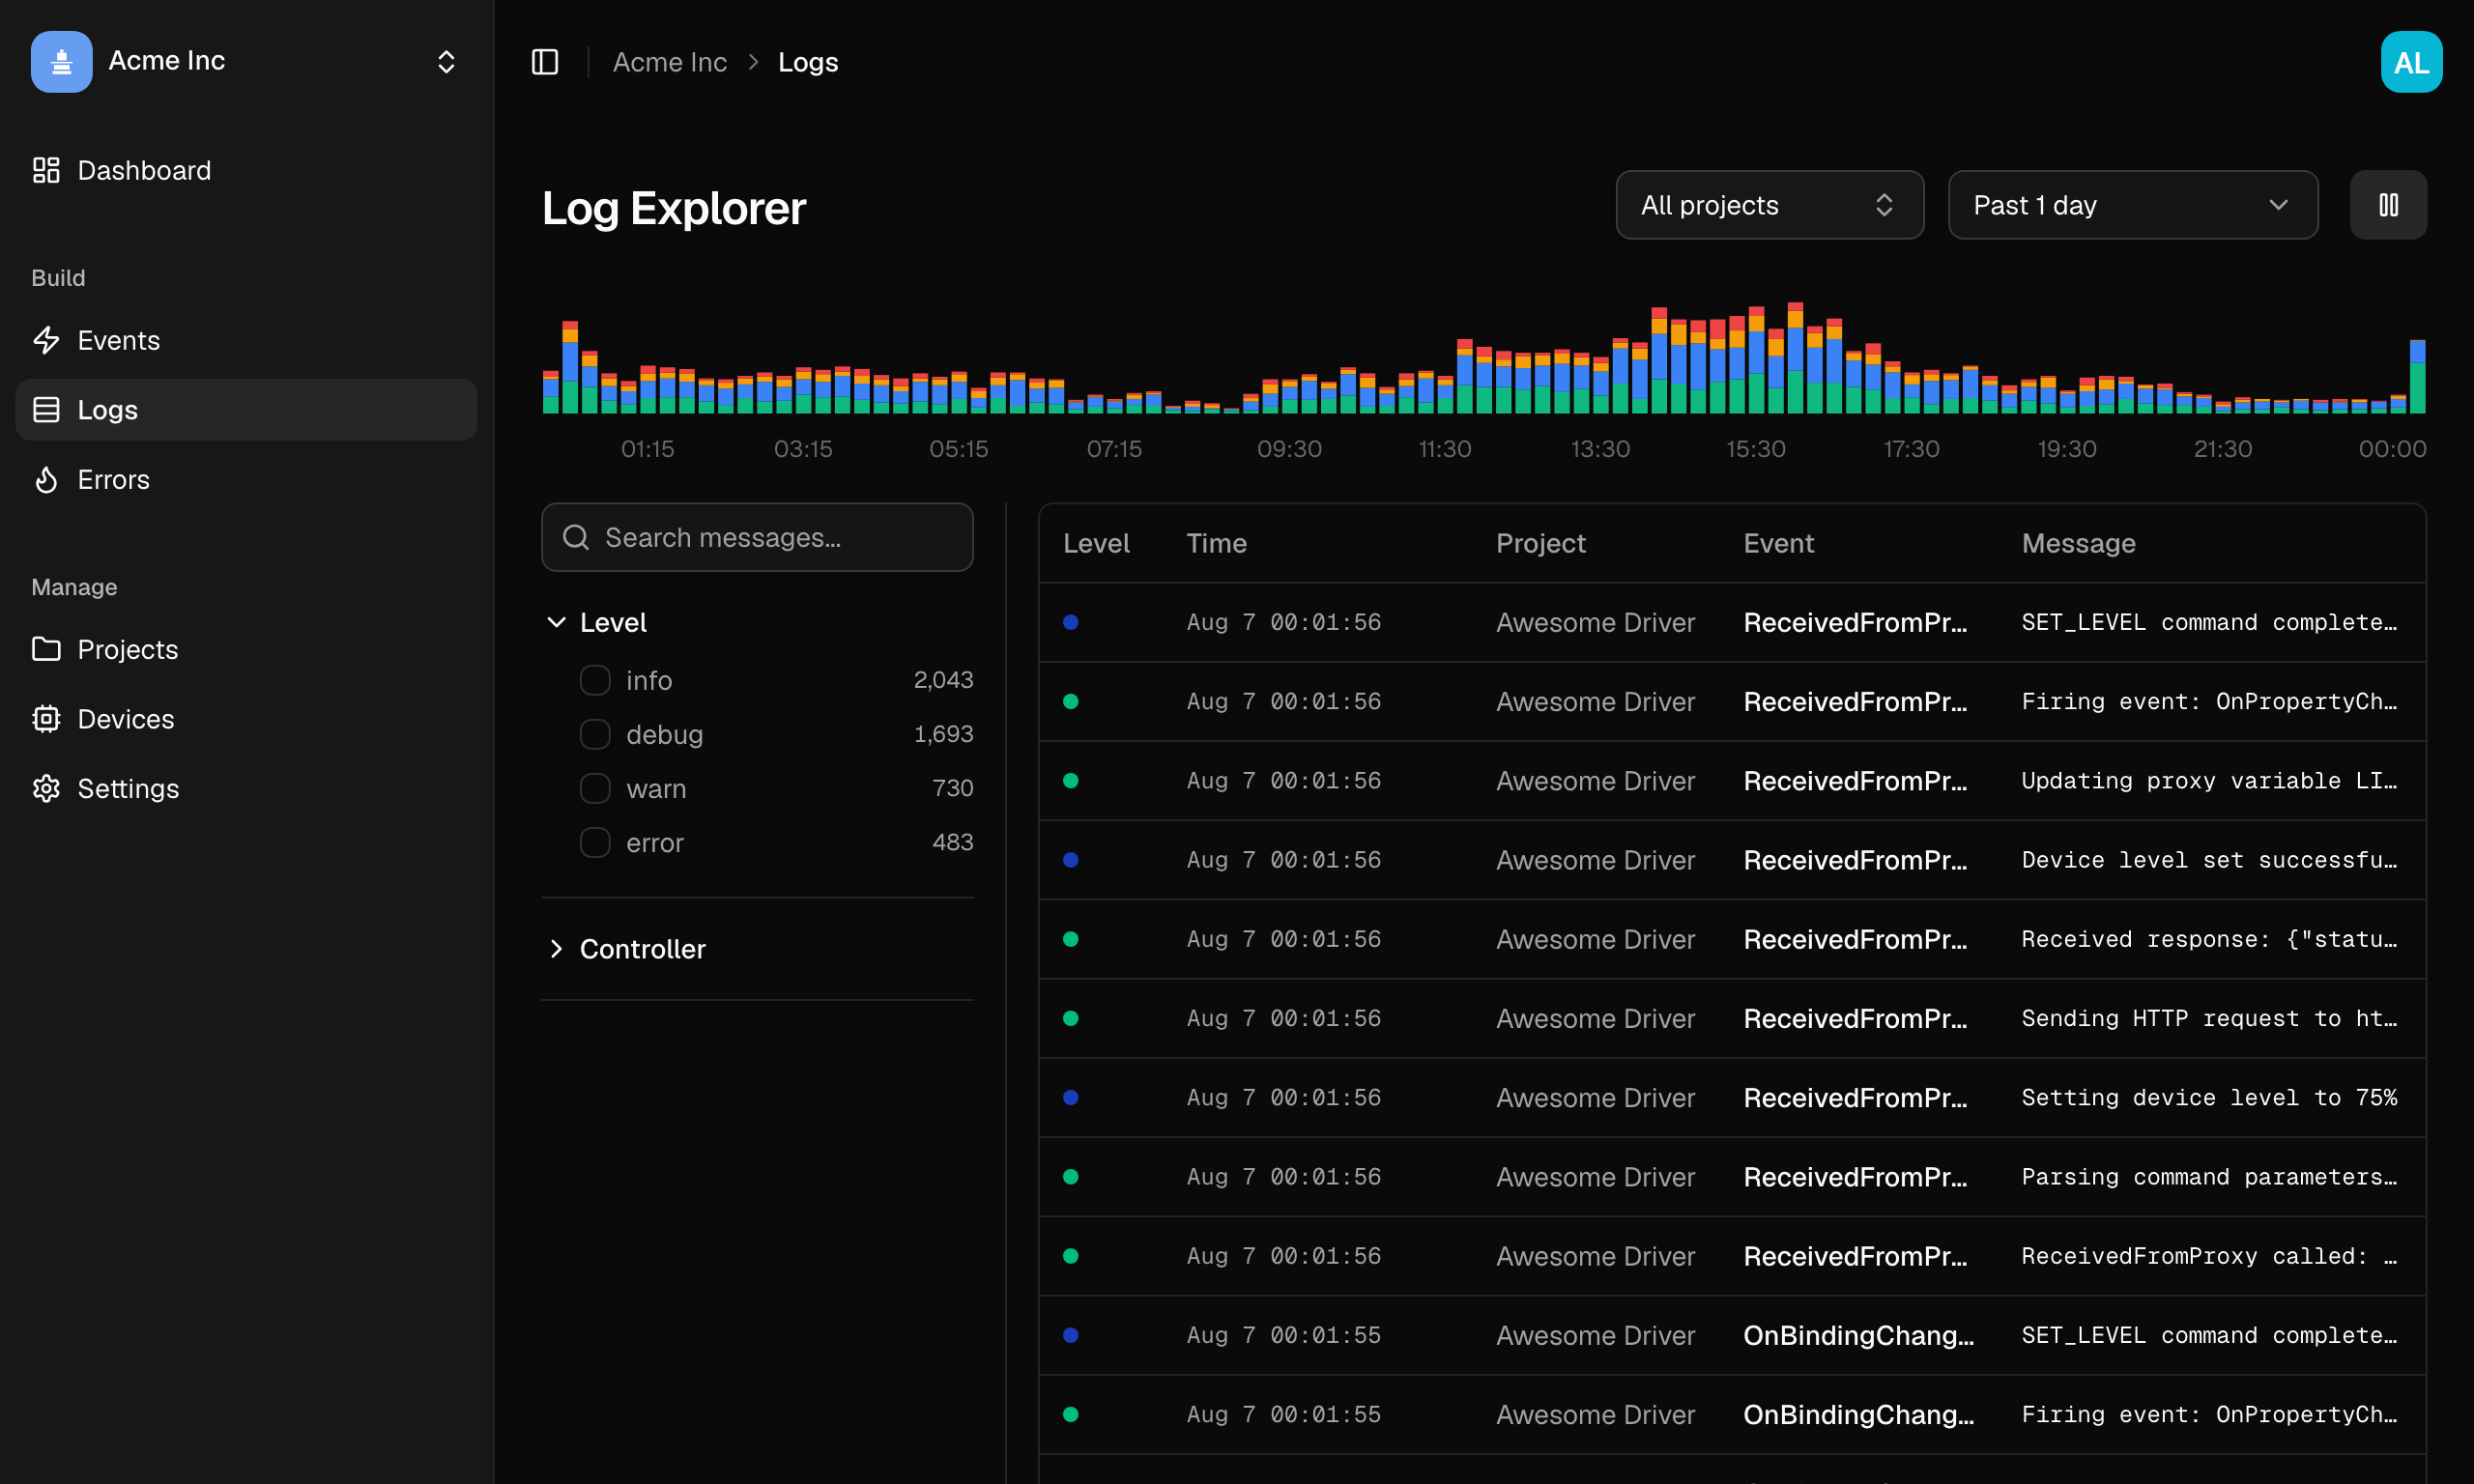Image resolution: width=2474 pixels, height=1484 pixels.
Task: Click the debug count 1,693
Action: click(x=942, y=734)
